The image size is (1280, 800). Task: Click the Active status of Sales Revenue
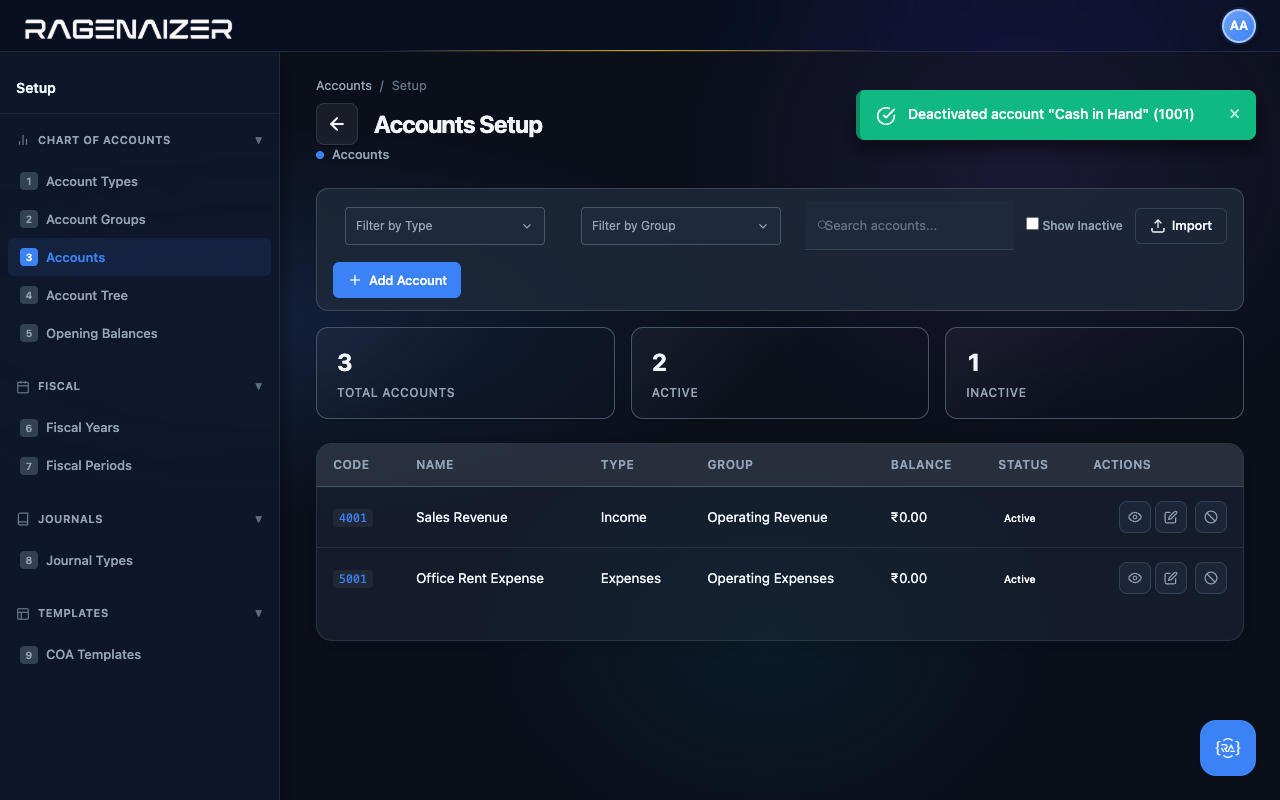click(1020, 518)
